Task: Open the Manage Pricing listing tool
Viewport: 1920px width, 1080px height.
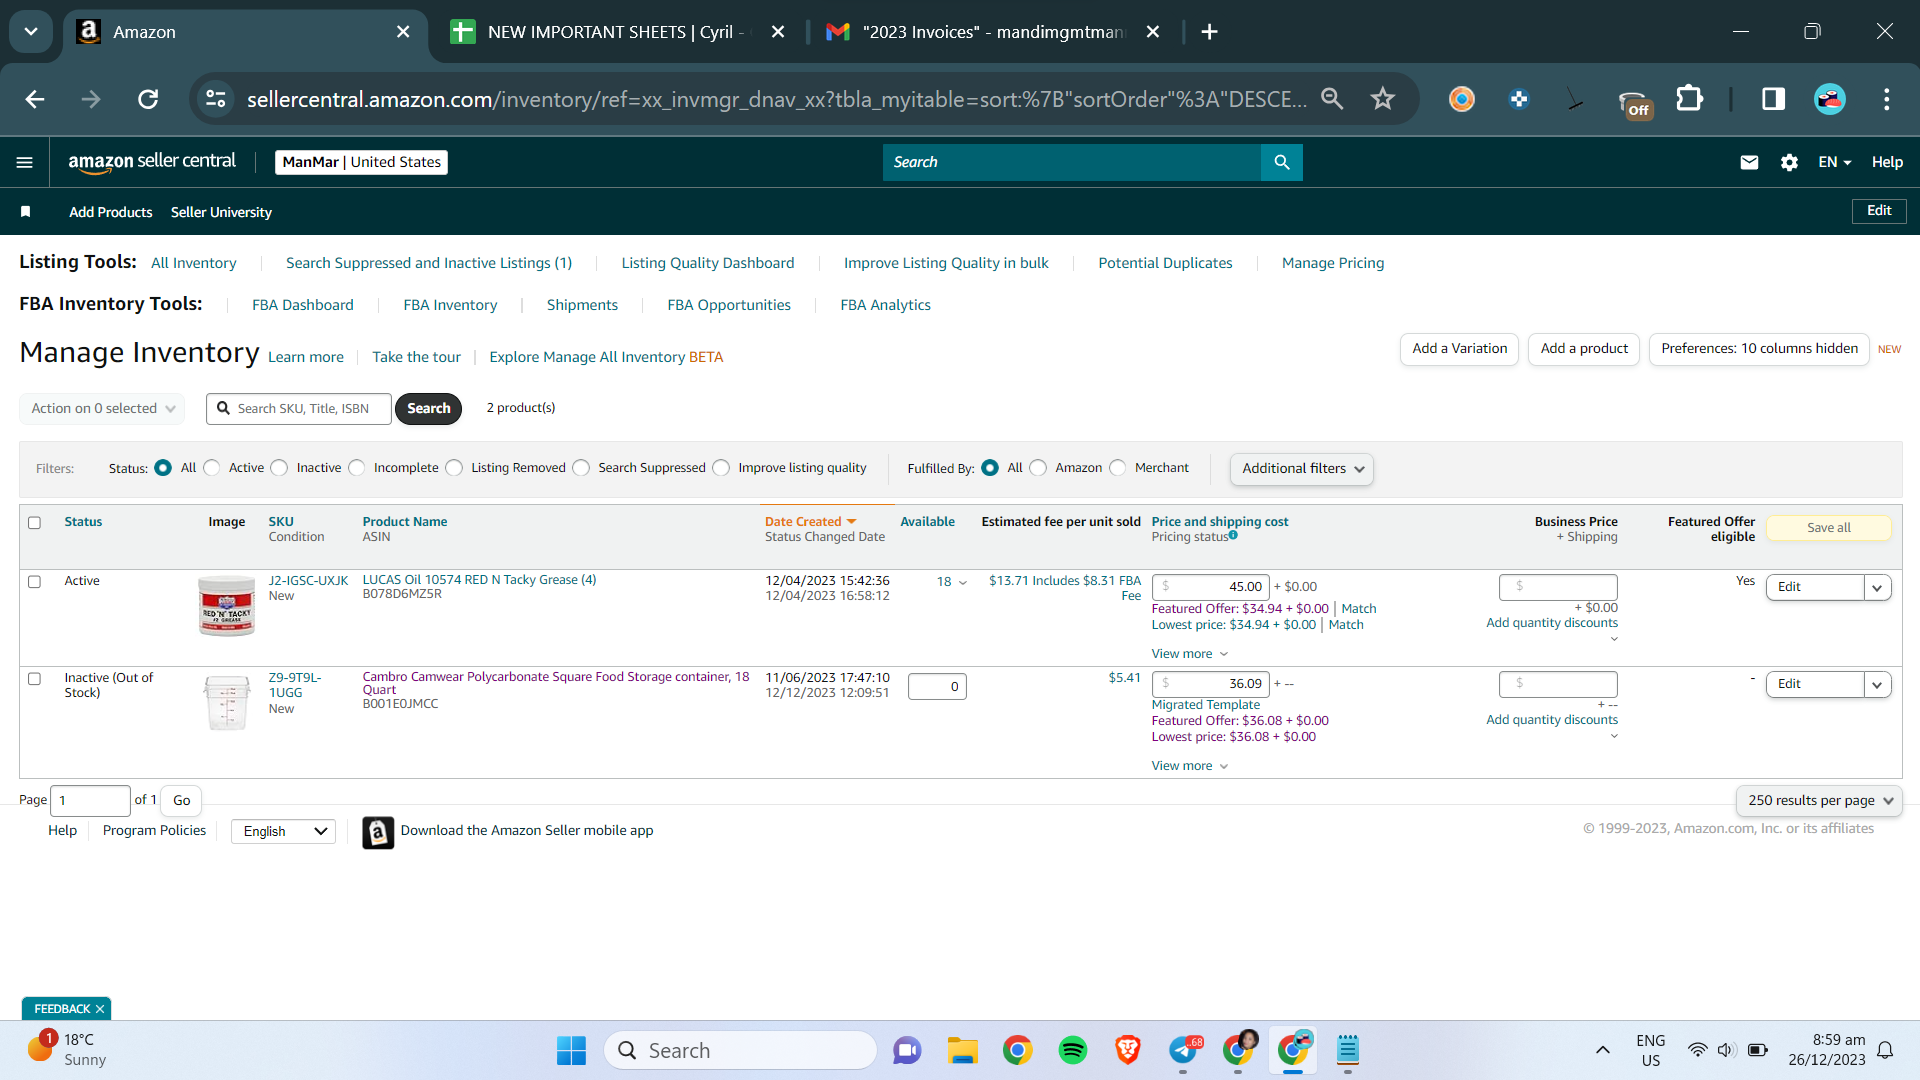Action: [x=1333, y=263]
